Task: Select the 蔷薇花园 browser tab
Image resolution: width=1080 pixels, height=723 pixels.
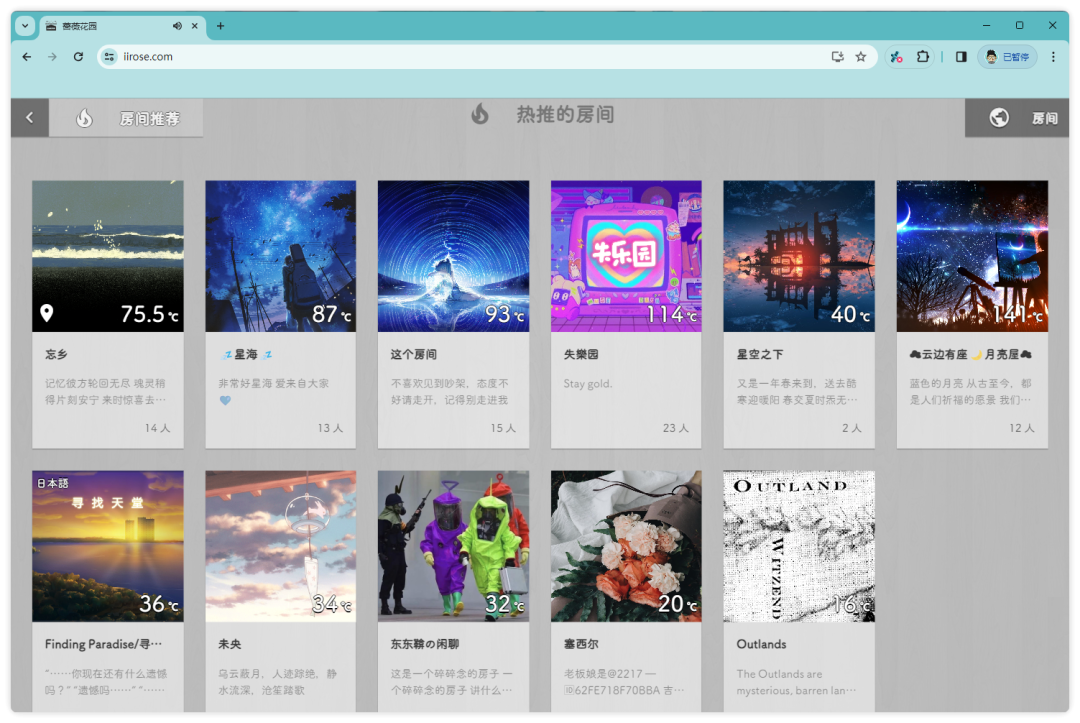Action: pos(122,25)
